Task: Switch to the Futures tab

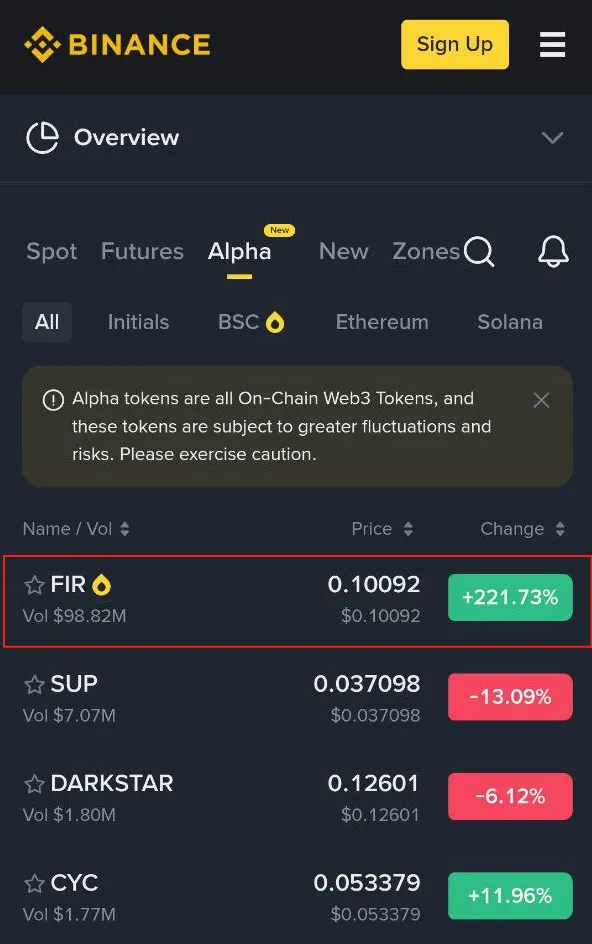Action: pos(142,251)
